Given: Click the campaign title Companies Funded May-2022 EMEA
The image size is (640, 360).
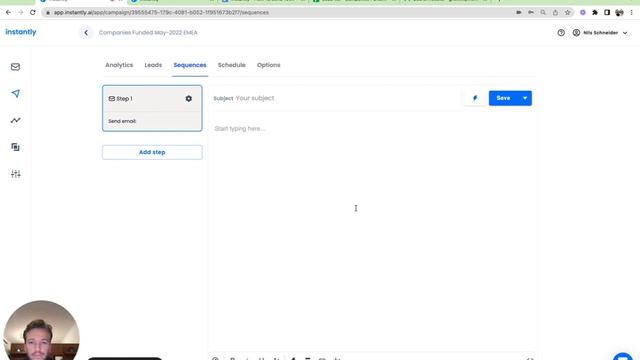Looking at the screenshot, I should (148, 33).
